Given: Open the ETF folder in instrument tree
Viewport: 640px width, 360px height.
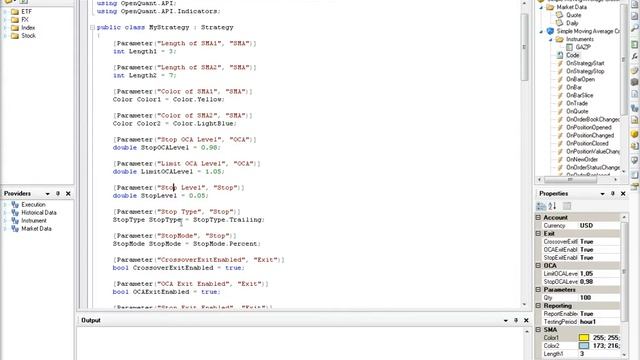Looking at the screenshot, I should (x=21, y=11).
